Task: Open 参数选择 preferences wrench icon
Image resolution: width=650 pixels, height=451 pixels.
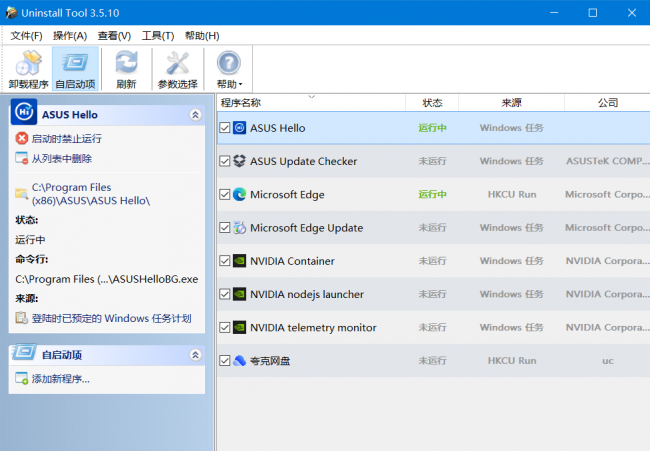Action: pos(177,63)
